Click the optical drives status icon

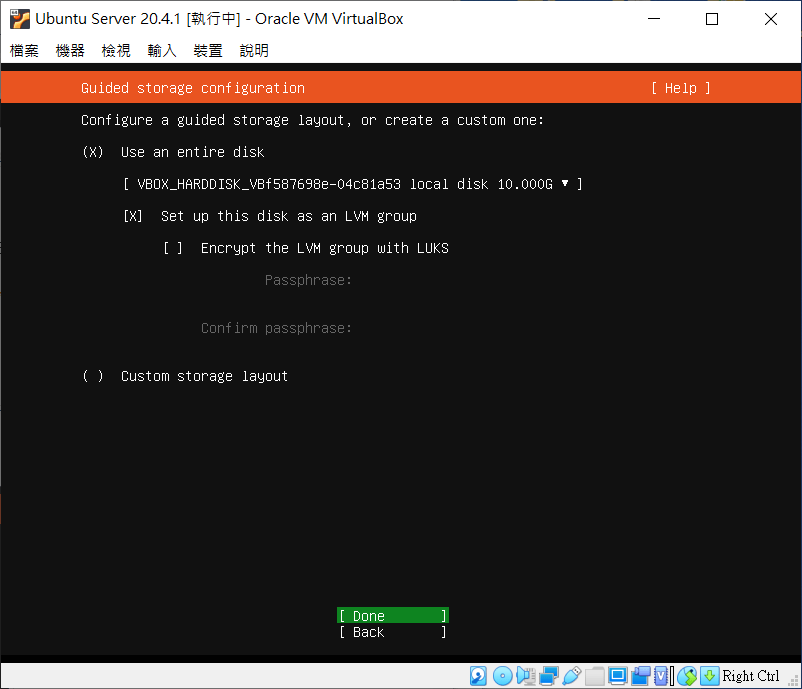tap(501, 676)
